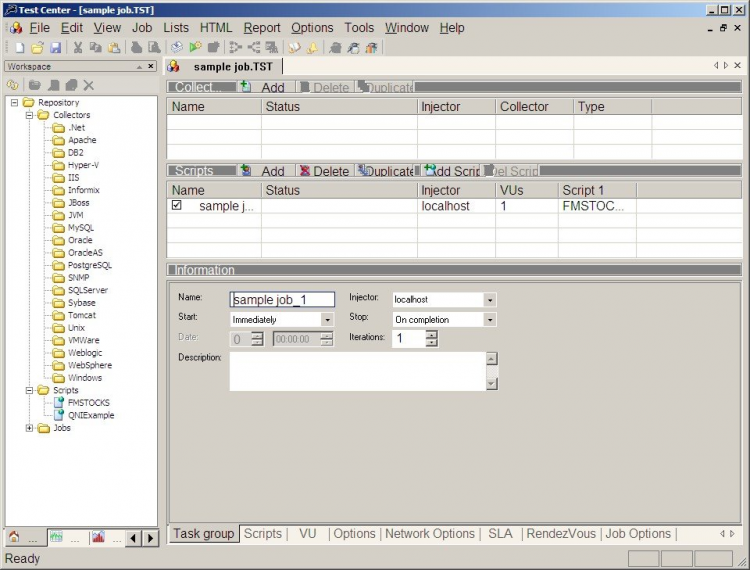Viewport: 750px width, 570px height.
Task: Click the Workspace panel delete X icon
Action: [89, 85]
